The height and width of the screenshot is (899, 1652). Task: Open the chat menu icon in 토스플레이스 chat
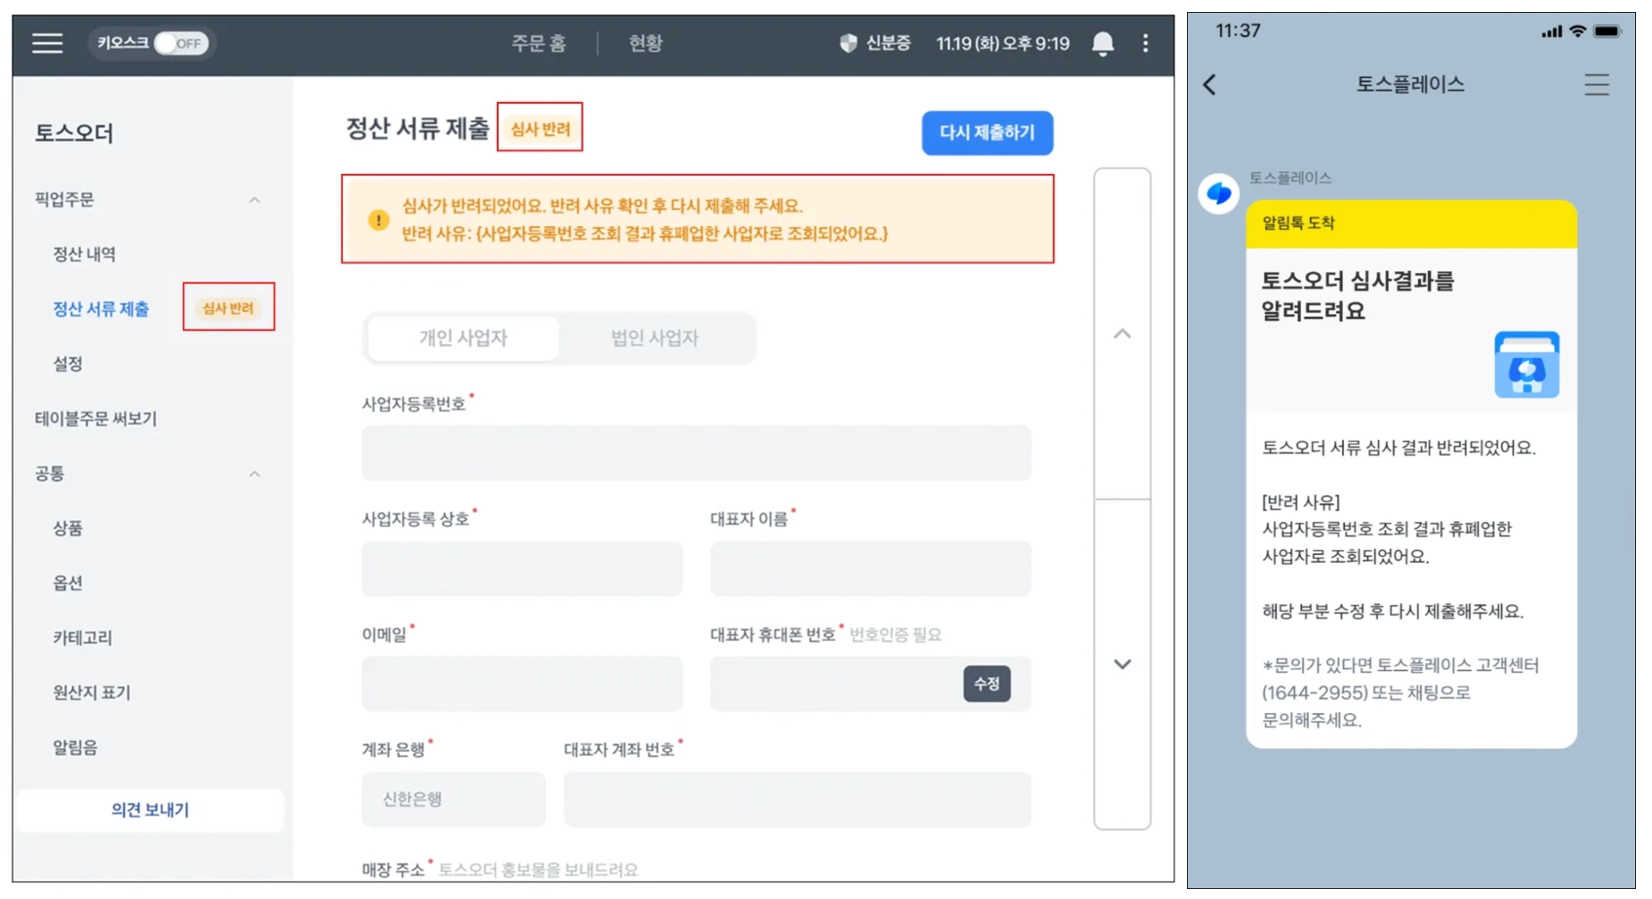tap(1597, 85)
